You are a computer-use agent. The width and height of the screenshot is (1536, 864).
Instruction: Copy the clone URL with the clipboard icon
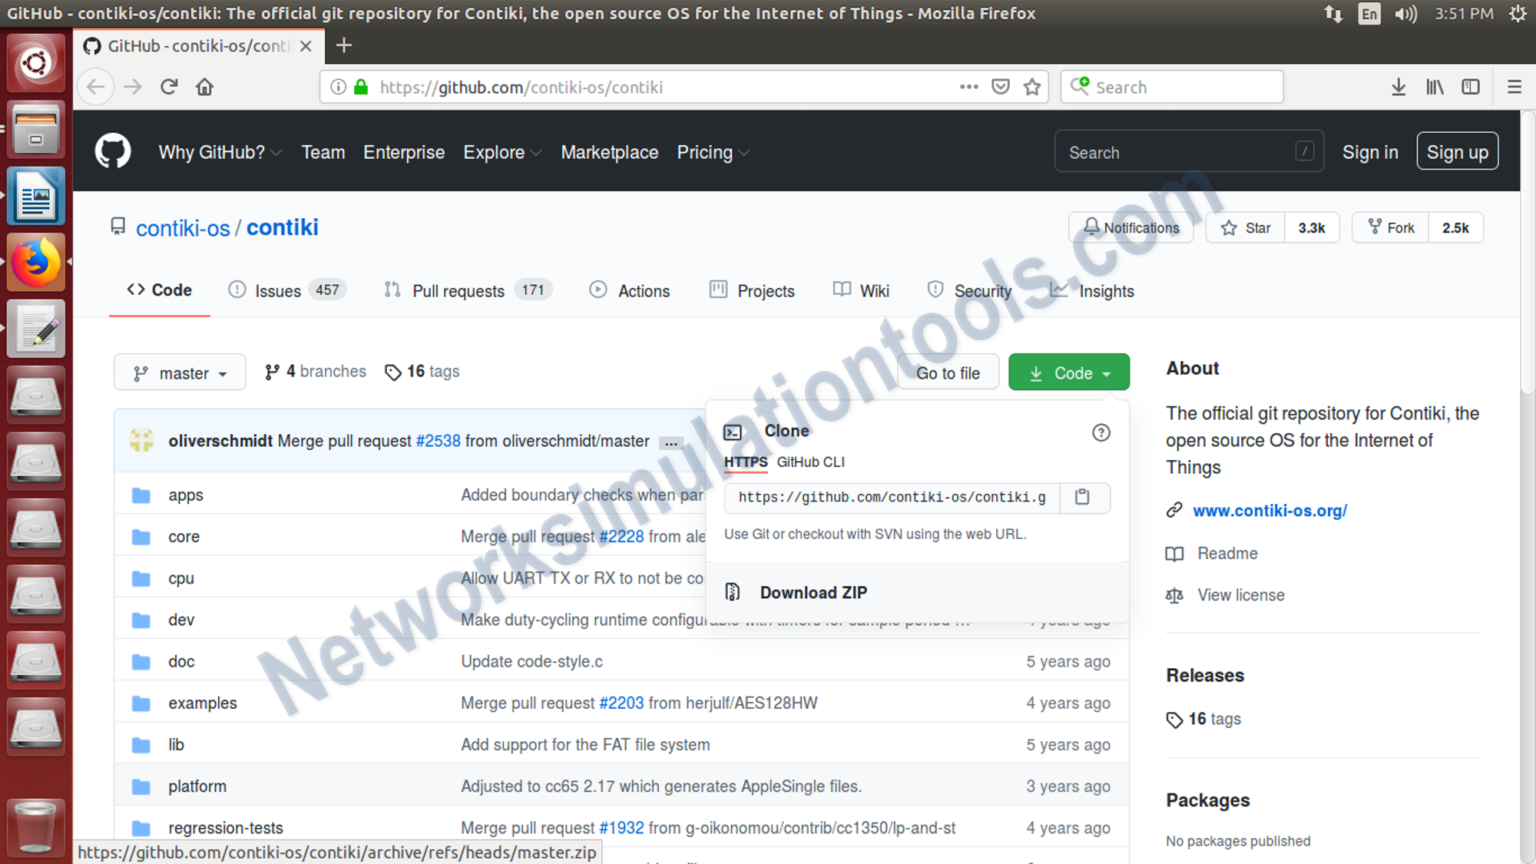[1083, 497]
